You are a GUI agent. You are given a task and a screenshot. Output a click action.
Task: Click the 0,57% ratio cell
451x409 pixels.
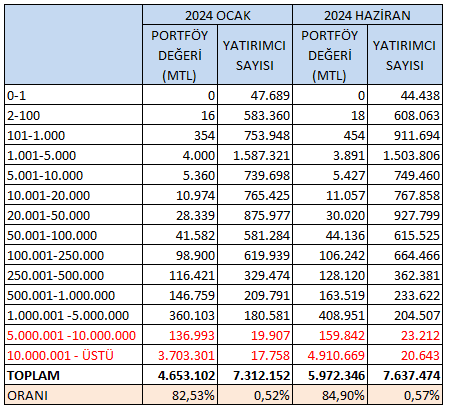(405, 395)
